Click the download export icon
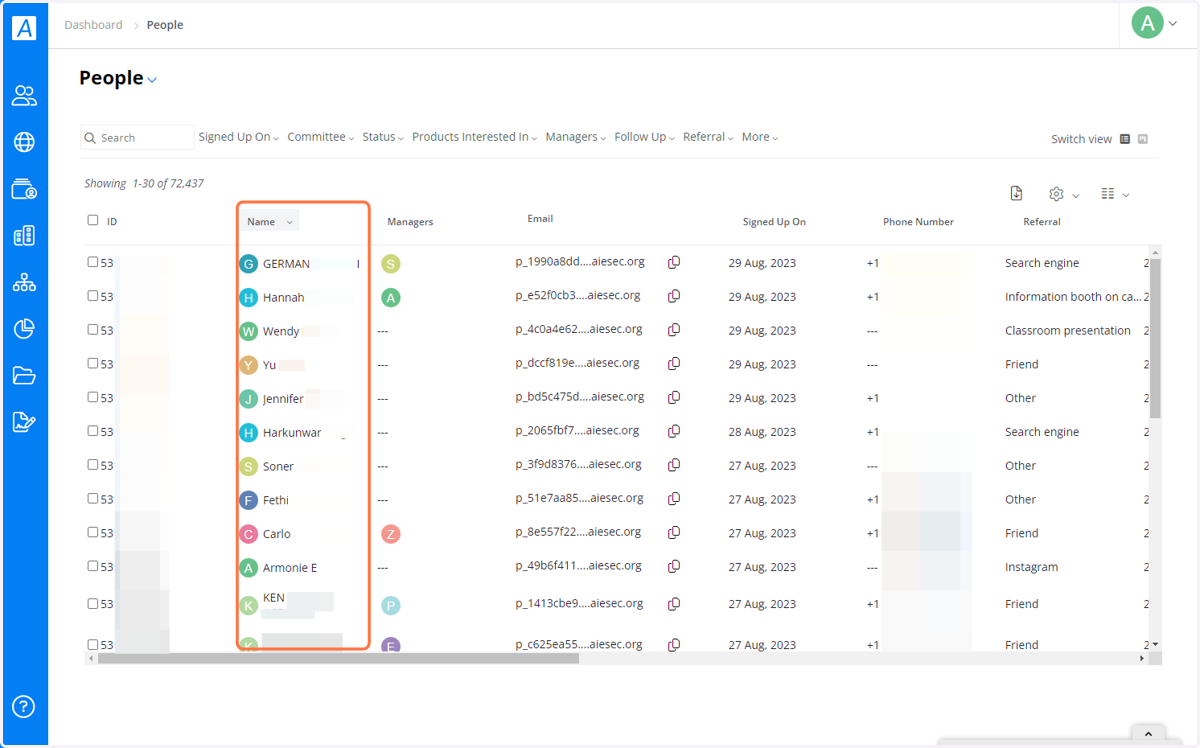 (x=1016, y=194)
